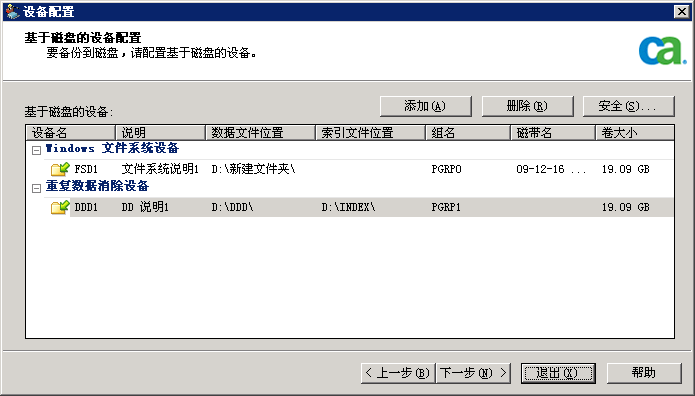Close the 设备配置 dialog window
This screenshot has height=396, width=695.
(682, 12)
